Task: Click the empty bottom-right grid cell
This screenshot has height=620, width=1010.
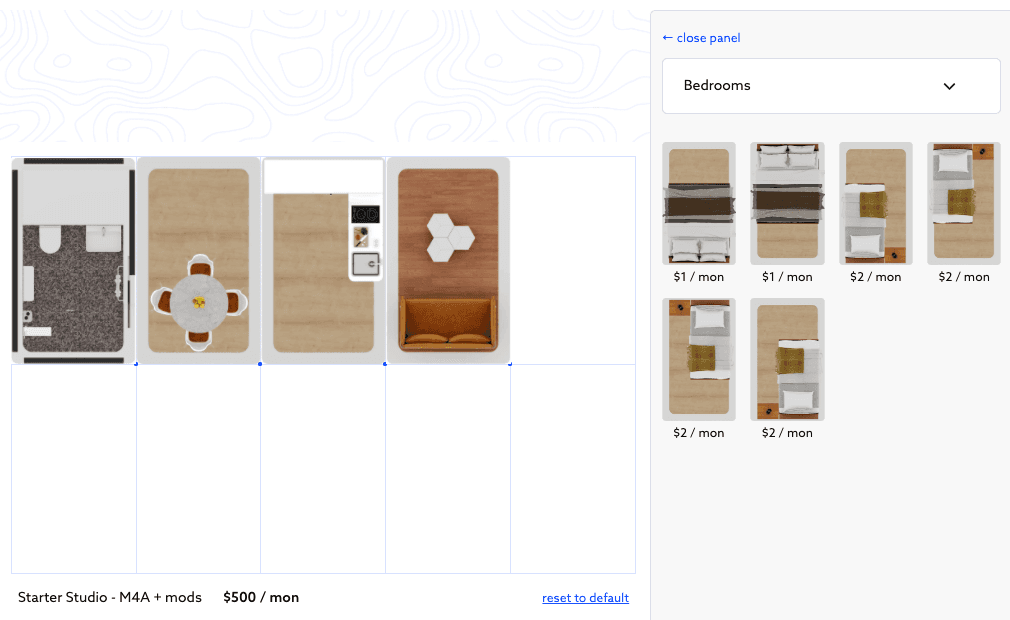Action: pyautogui.click(x=573, y=468)
